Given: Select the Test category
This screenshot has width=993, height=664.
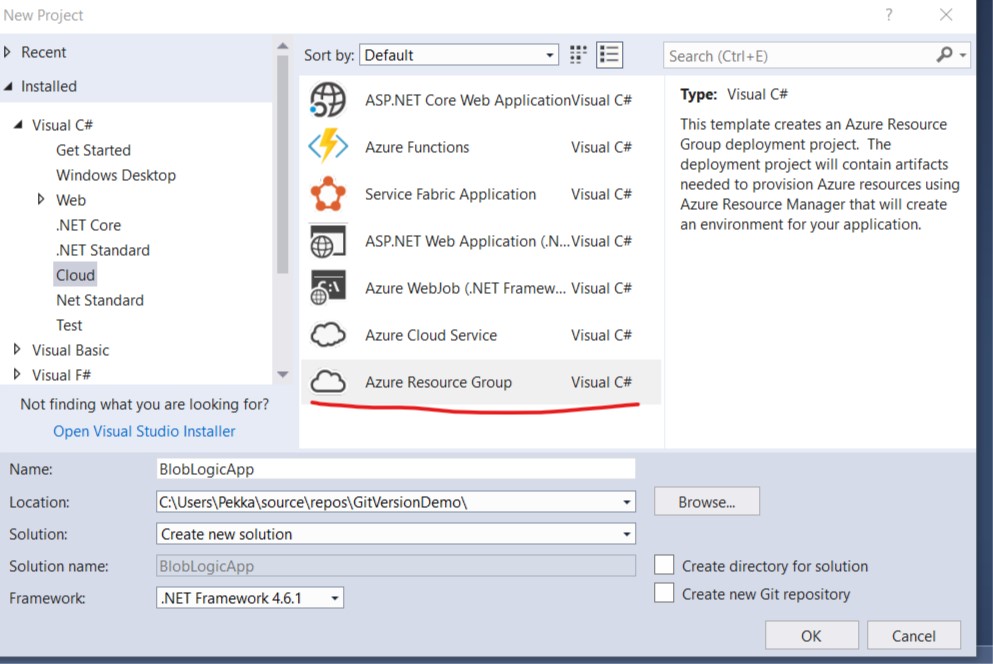Looking at the screenshot, I should click(69, 325).
